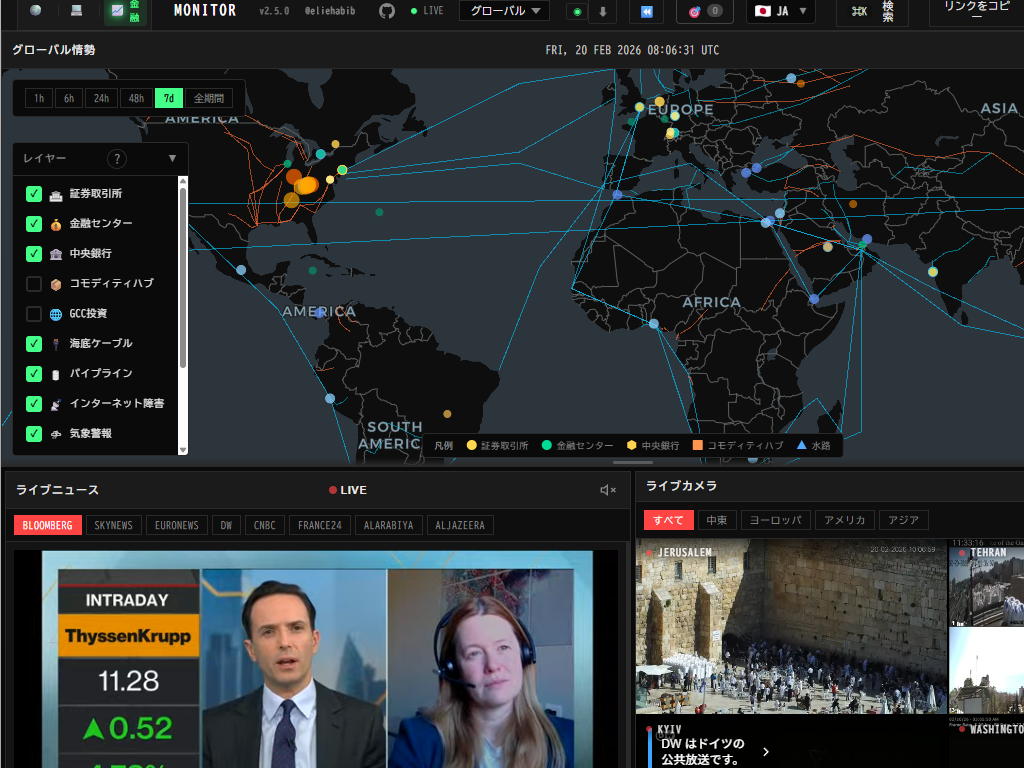Viewport: 1024px width, 768px height.
Task: Set time range to 24h
Action: click(x=102, y=98)
